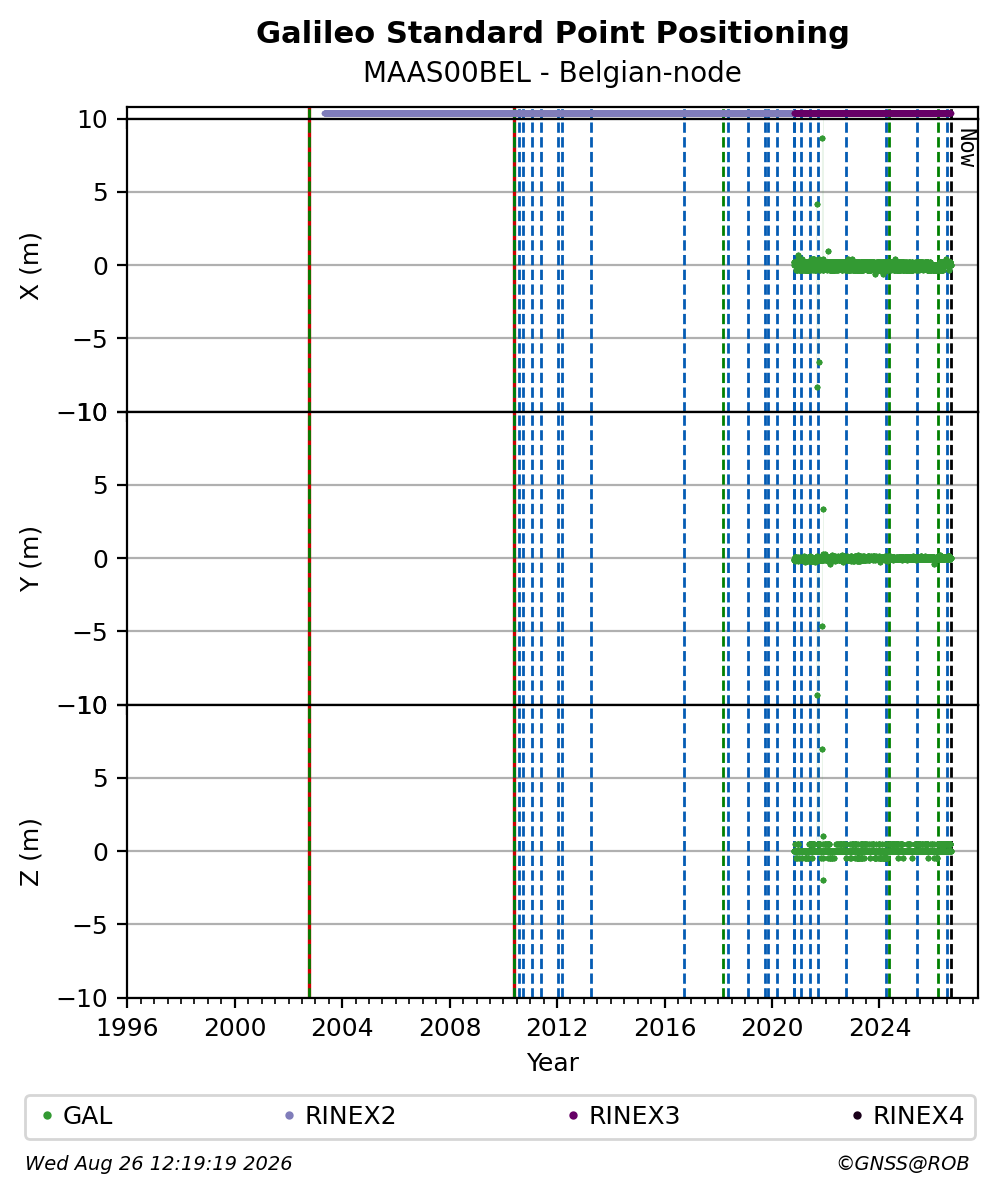The height and width of the screenshot is (1194, 997).
Task: Click the RINEX2 legend entry
Action: click(340, 1116)
